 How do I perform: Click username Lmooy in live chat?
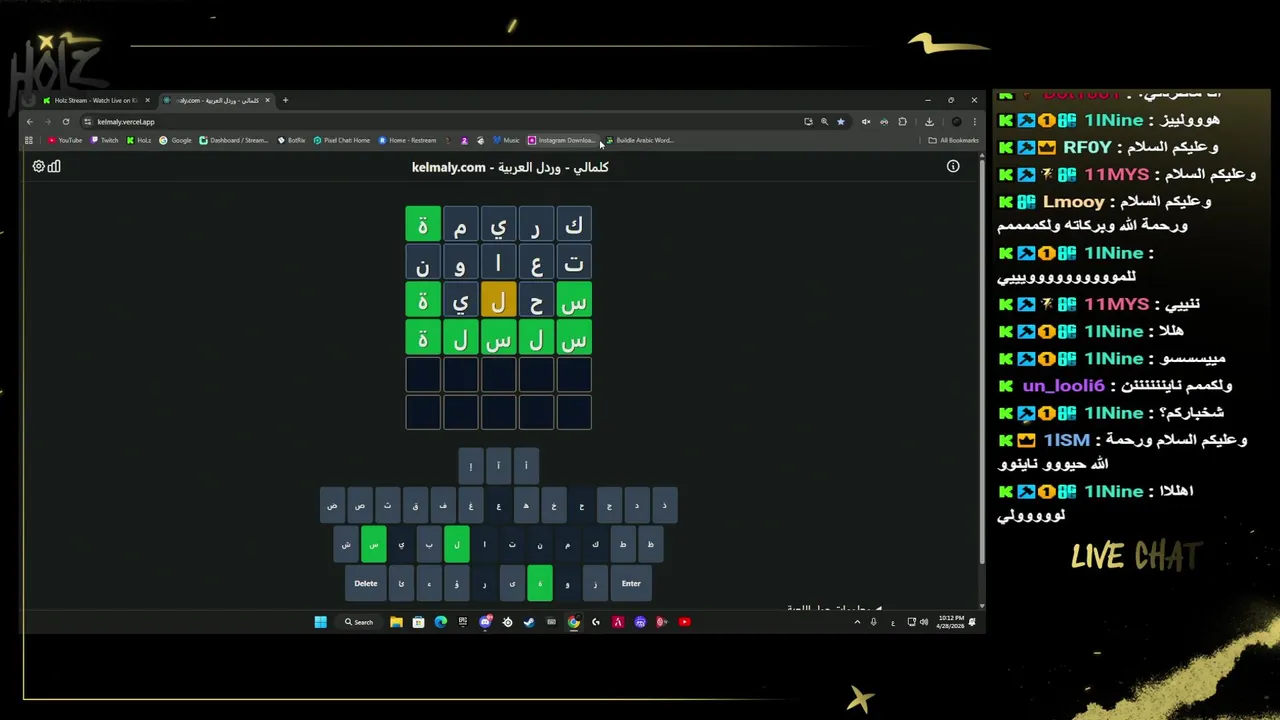pos(1073,201)
